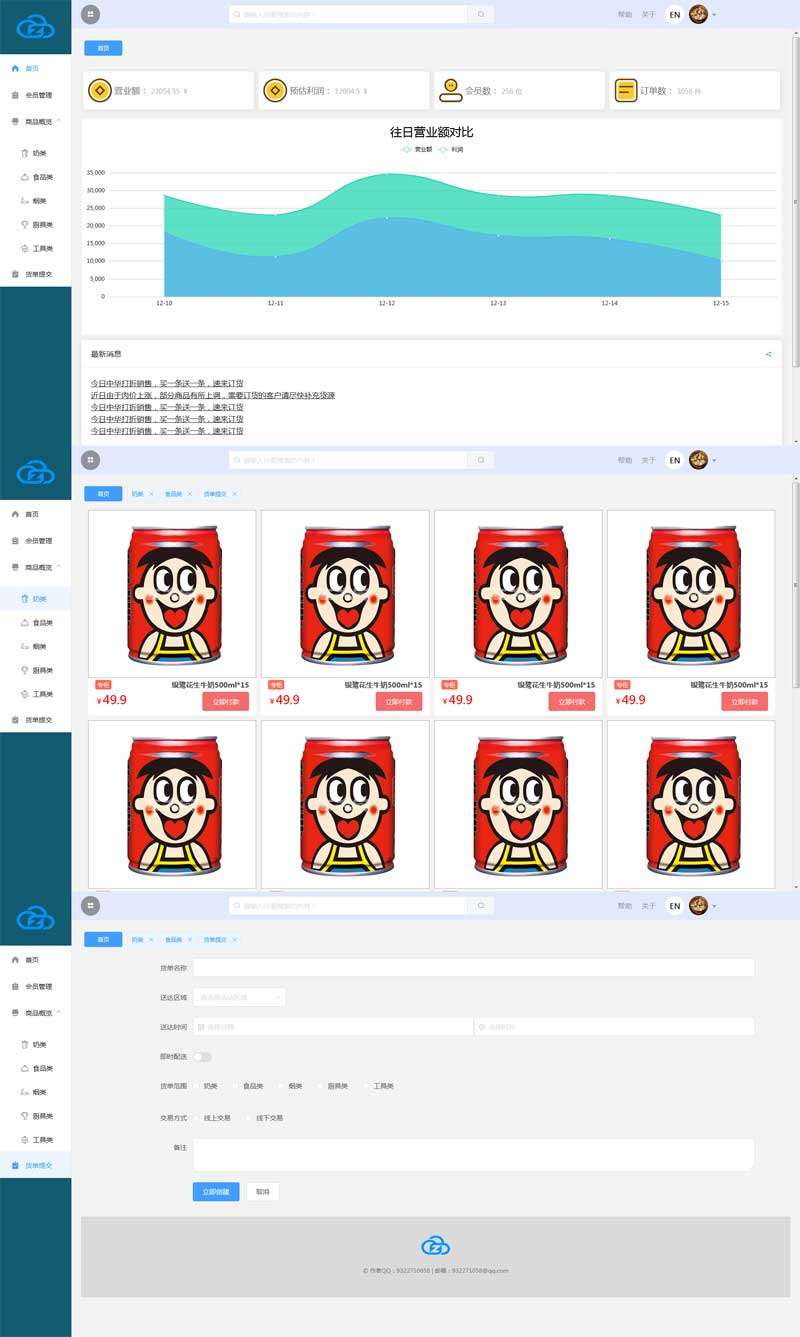
Task: Toggle the 利润 series in chart legend
Action: pos(450,150)
